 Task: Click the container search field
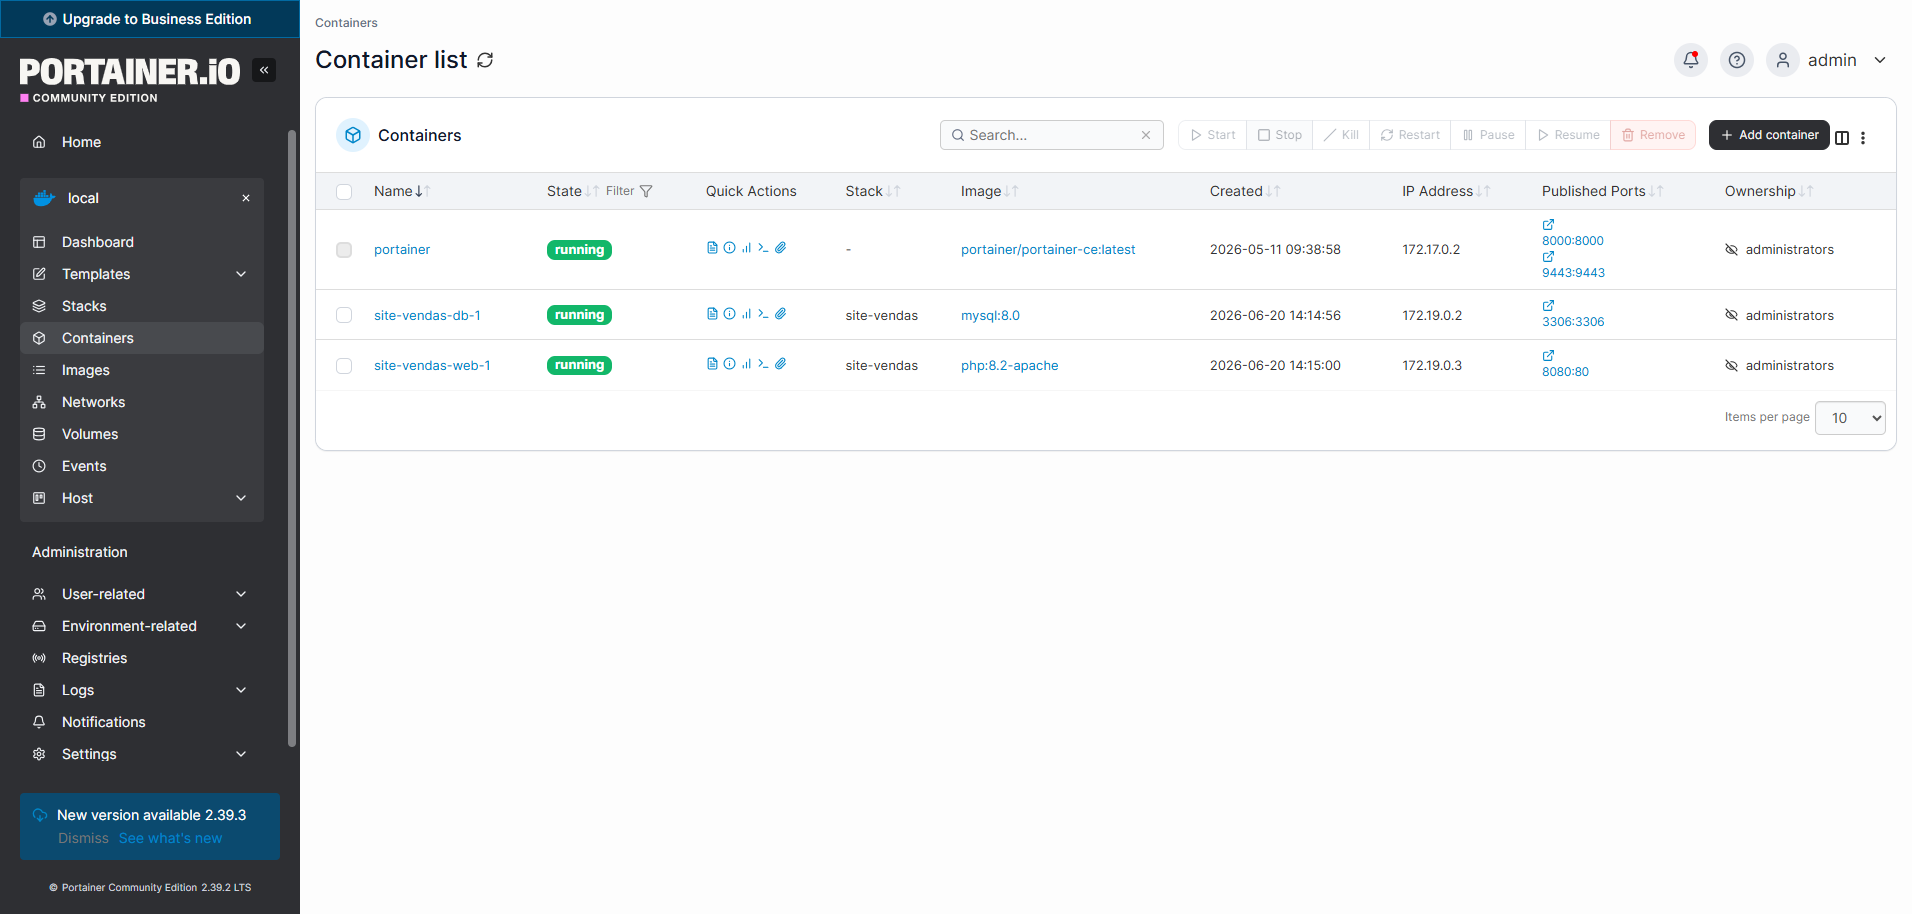pyautogui.click(x=1052, y=135)
